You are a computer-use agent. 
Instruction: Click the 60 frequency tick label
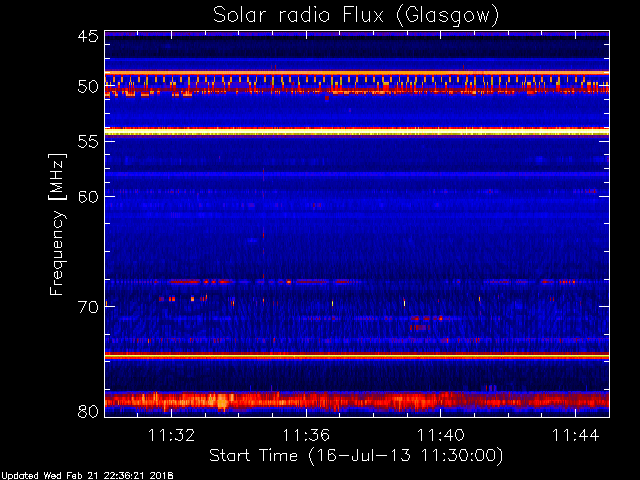(88, 197)
